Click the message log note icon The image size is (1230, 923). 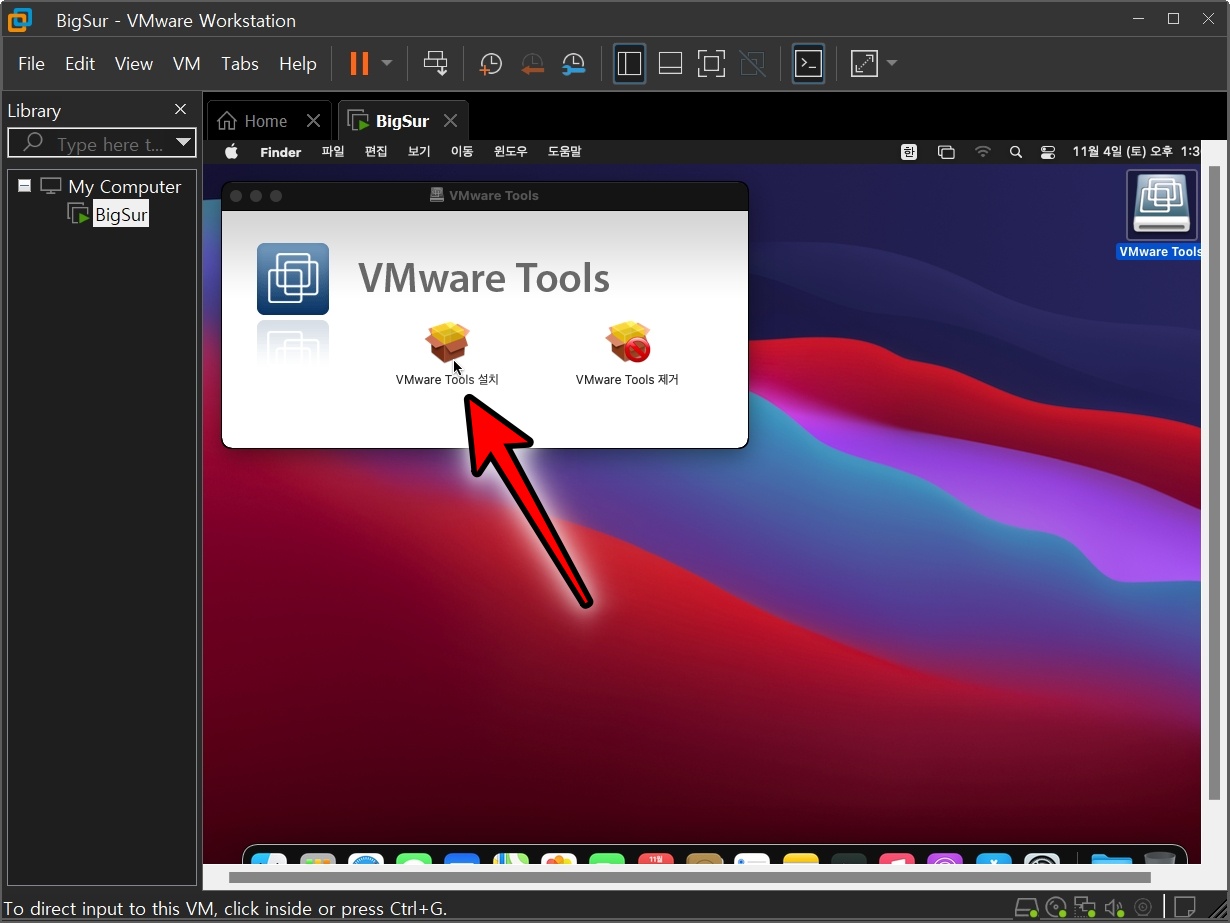click(1185, 908)
